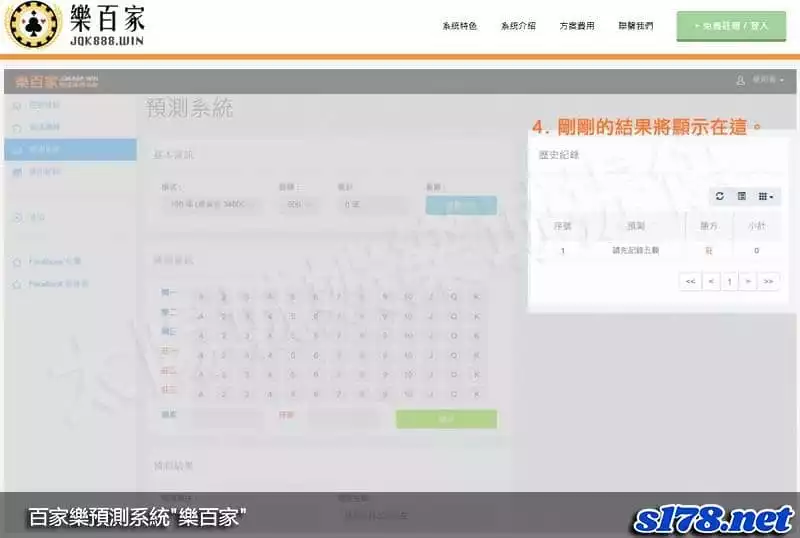The image size is (800, 538).
Task: Open the 模式 mode dropdown
Action: click(x=212, y=204)
